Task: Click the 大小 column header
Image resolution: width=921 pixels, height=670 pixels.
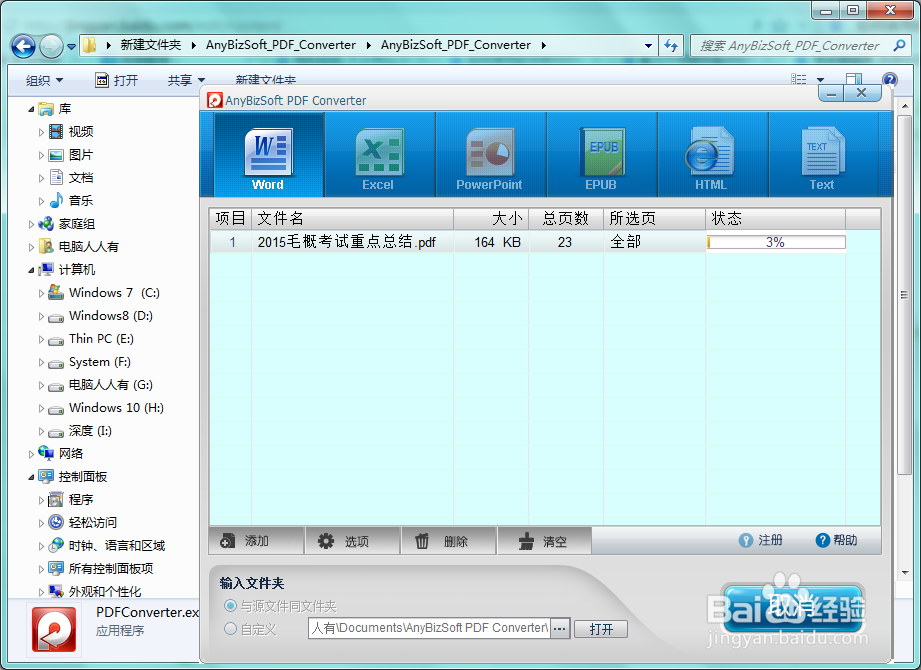Action: point(492,218)
